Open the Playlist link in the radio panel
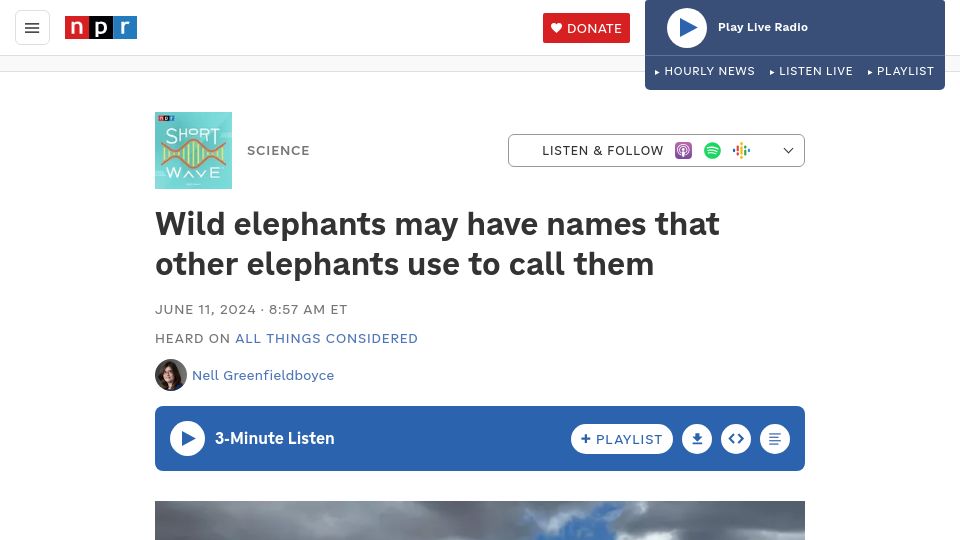Image resolution: width=960 pixels, height=540 pixels. click(901, 71)
